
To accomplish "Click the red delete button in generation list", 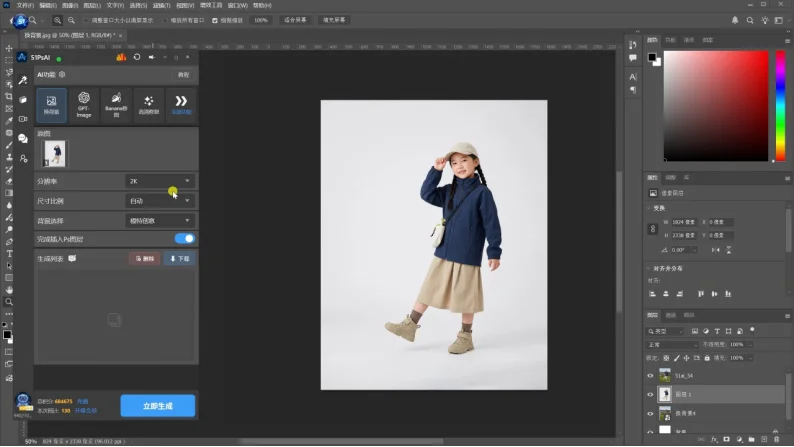I will (x=145, y=259).
